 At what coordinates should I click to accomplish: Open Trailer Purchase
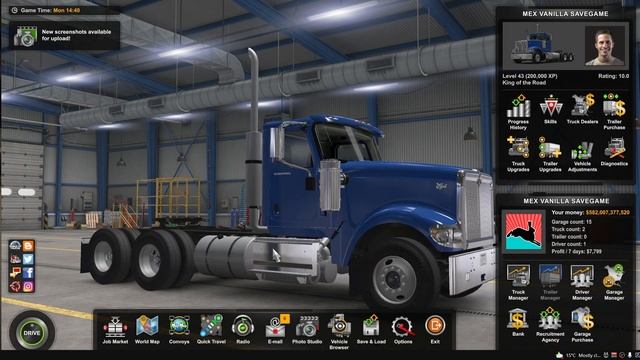point(614,112)
